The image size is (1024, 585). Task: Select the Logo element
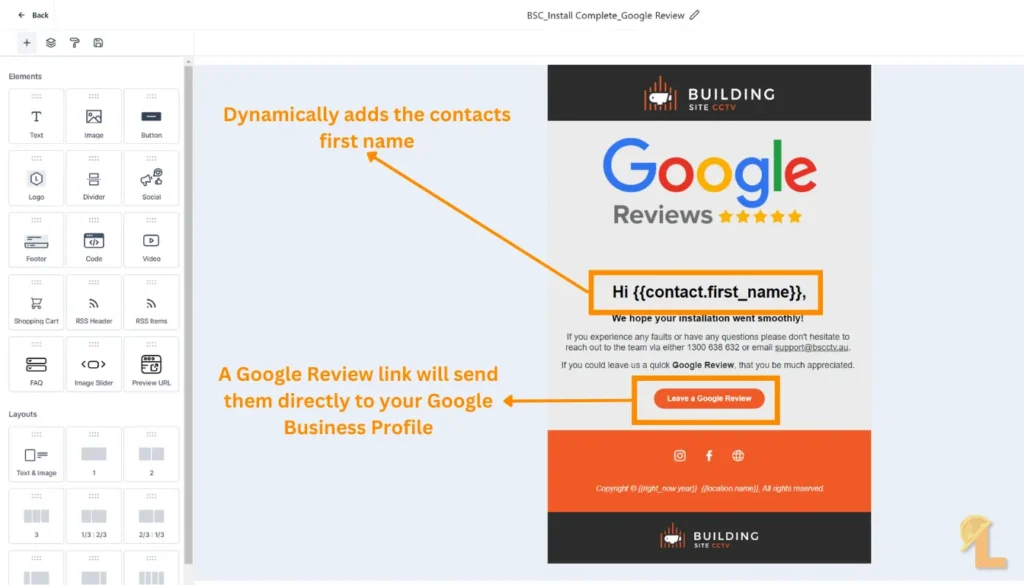coord(37,178)
